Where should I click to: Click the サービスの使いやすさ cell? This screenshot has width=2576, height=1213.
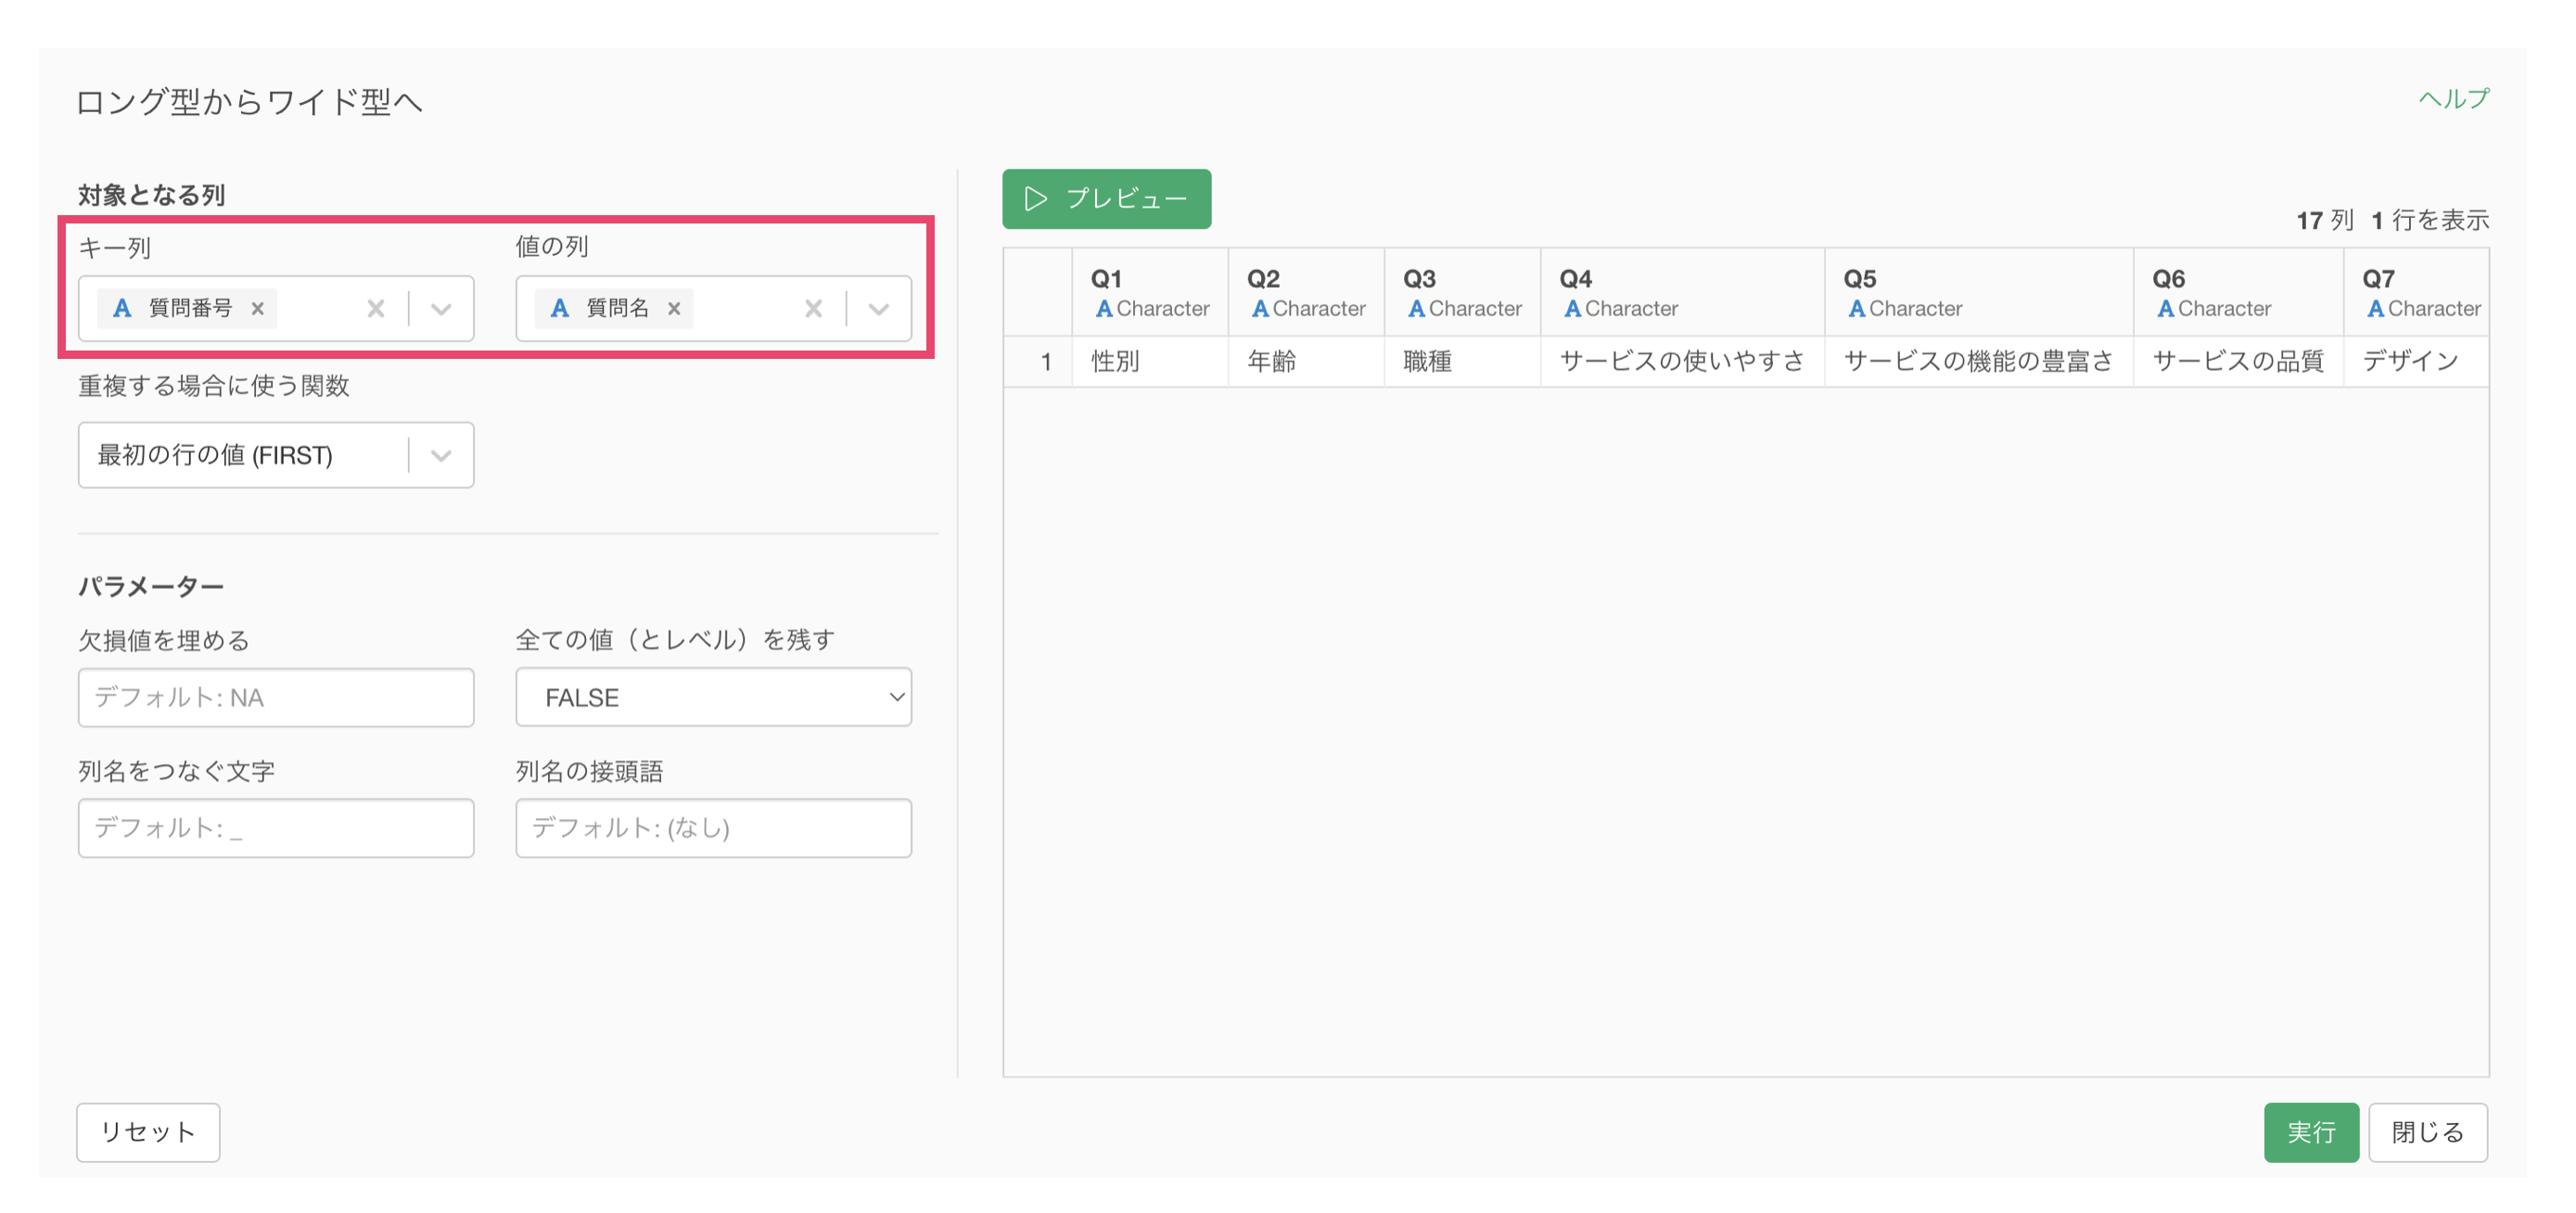click(1682, 361)
